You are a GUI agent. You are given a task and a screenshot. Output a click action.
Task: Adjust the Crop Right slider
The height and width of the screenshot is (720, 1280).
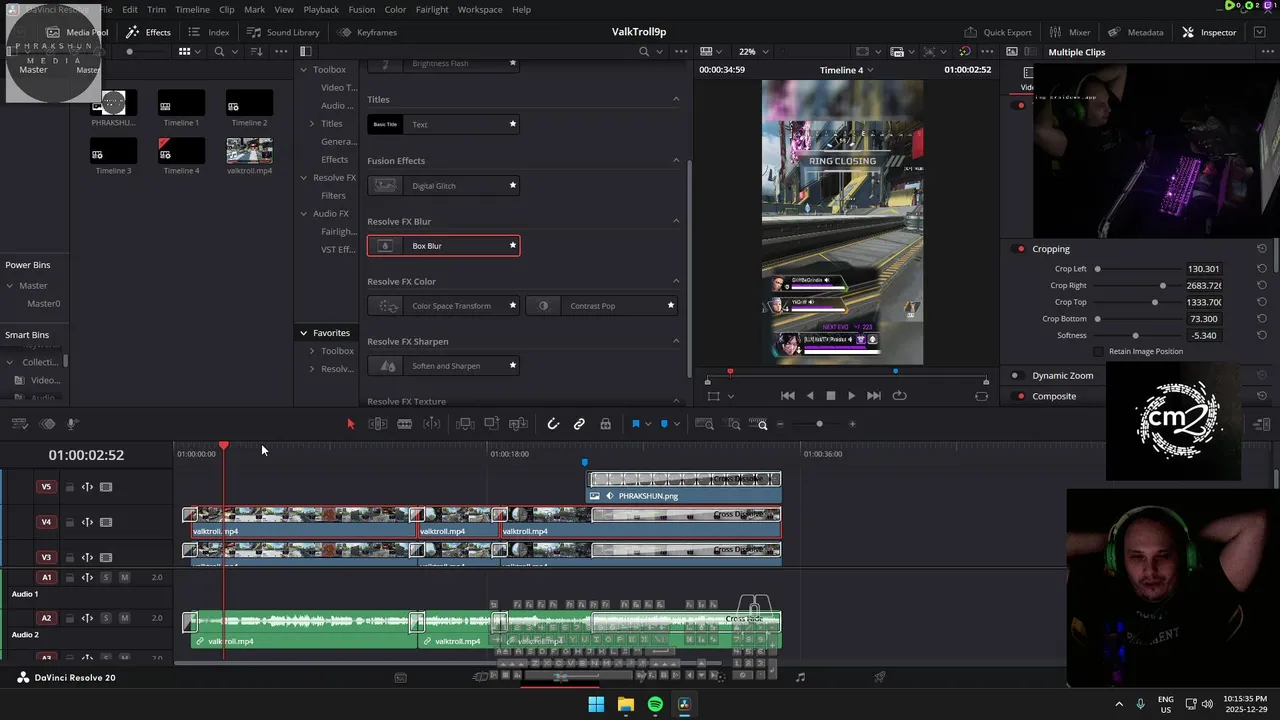pyautogui.click(x=1163, y=286)
